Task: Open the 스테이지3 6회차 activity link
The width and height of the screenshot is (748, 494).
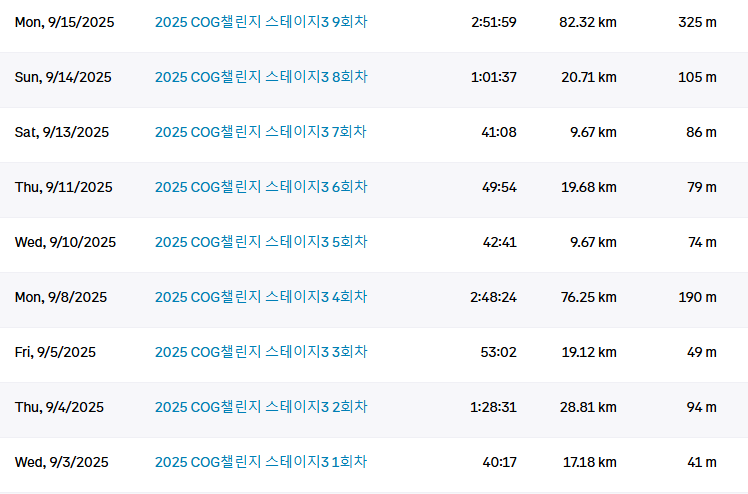Action: coord(261,187)
